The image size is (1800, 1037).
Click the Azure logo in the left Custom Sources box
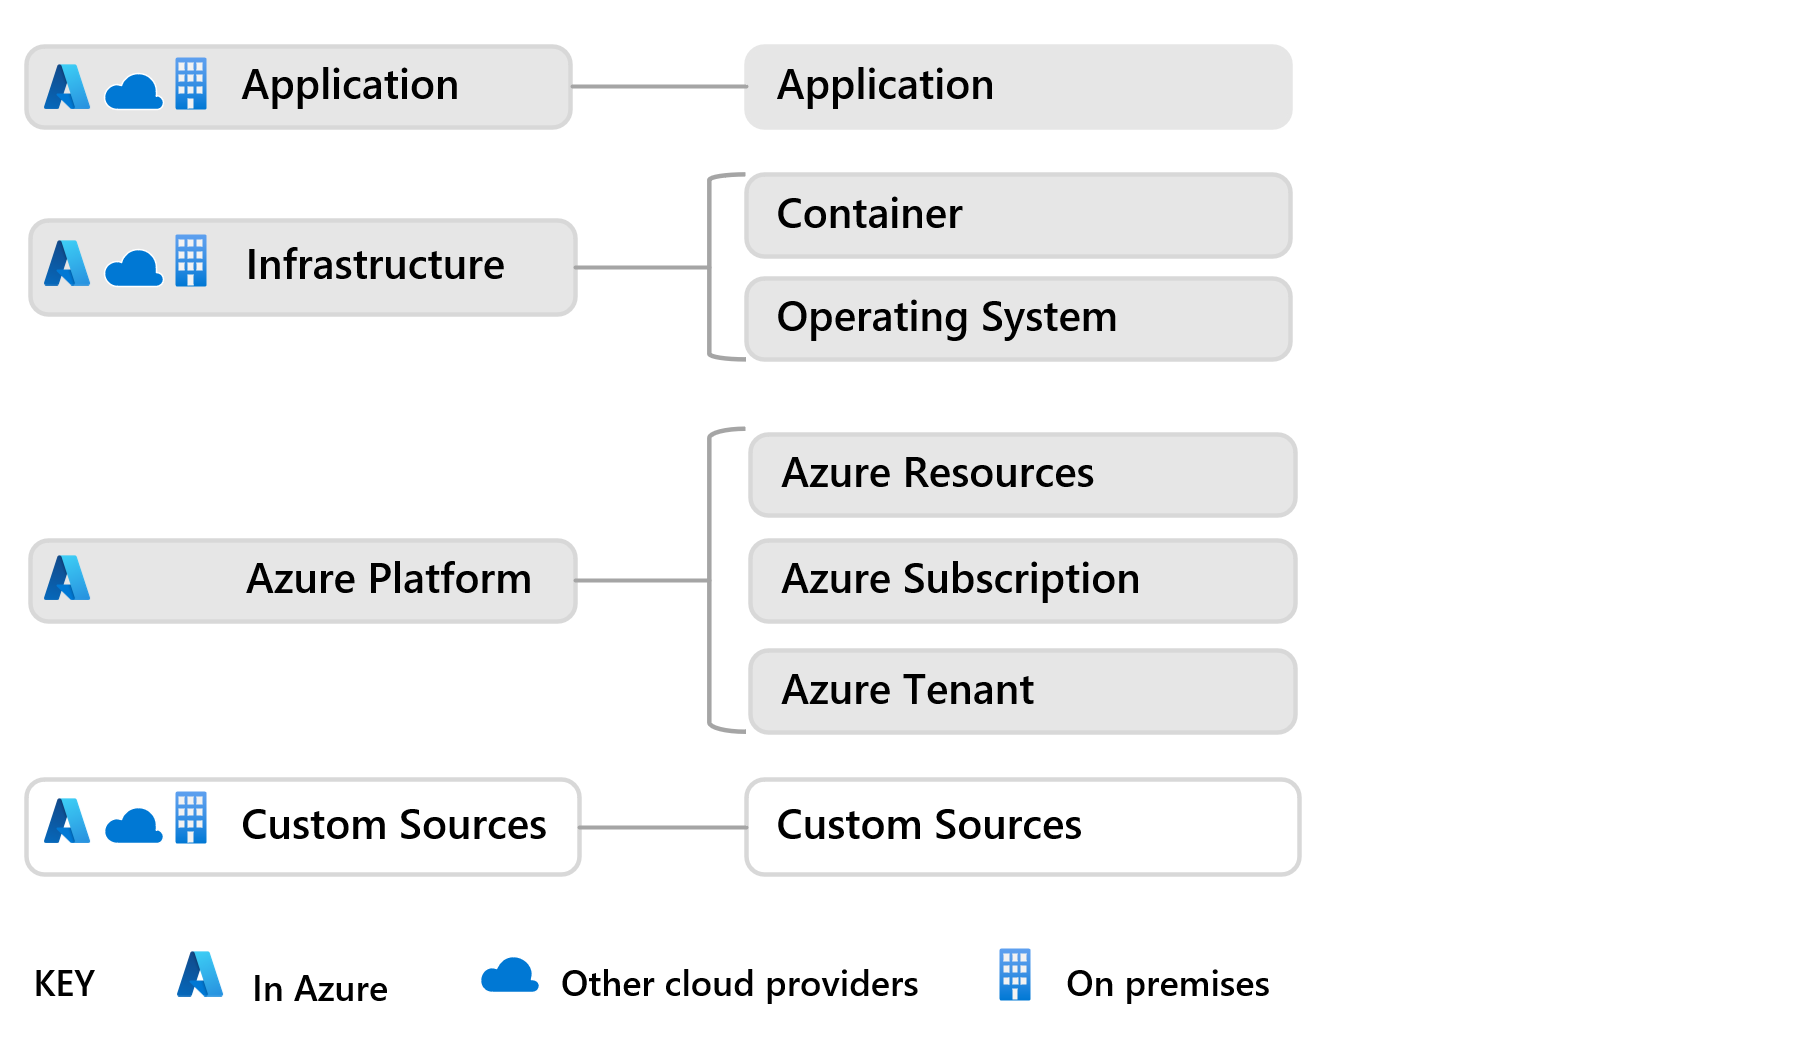point(67,820)
